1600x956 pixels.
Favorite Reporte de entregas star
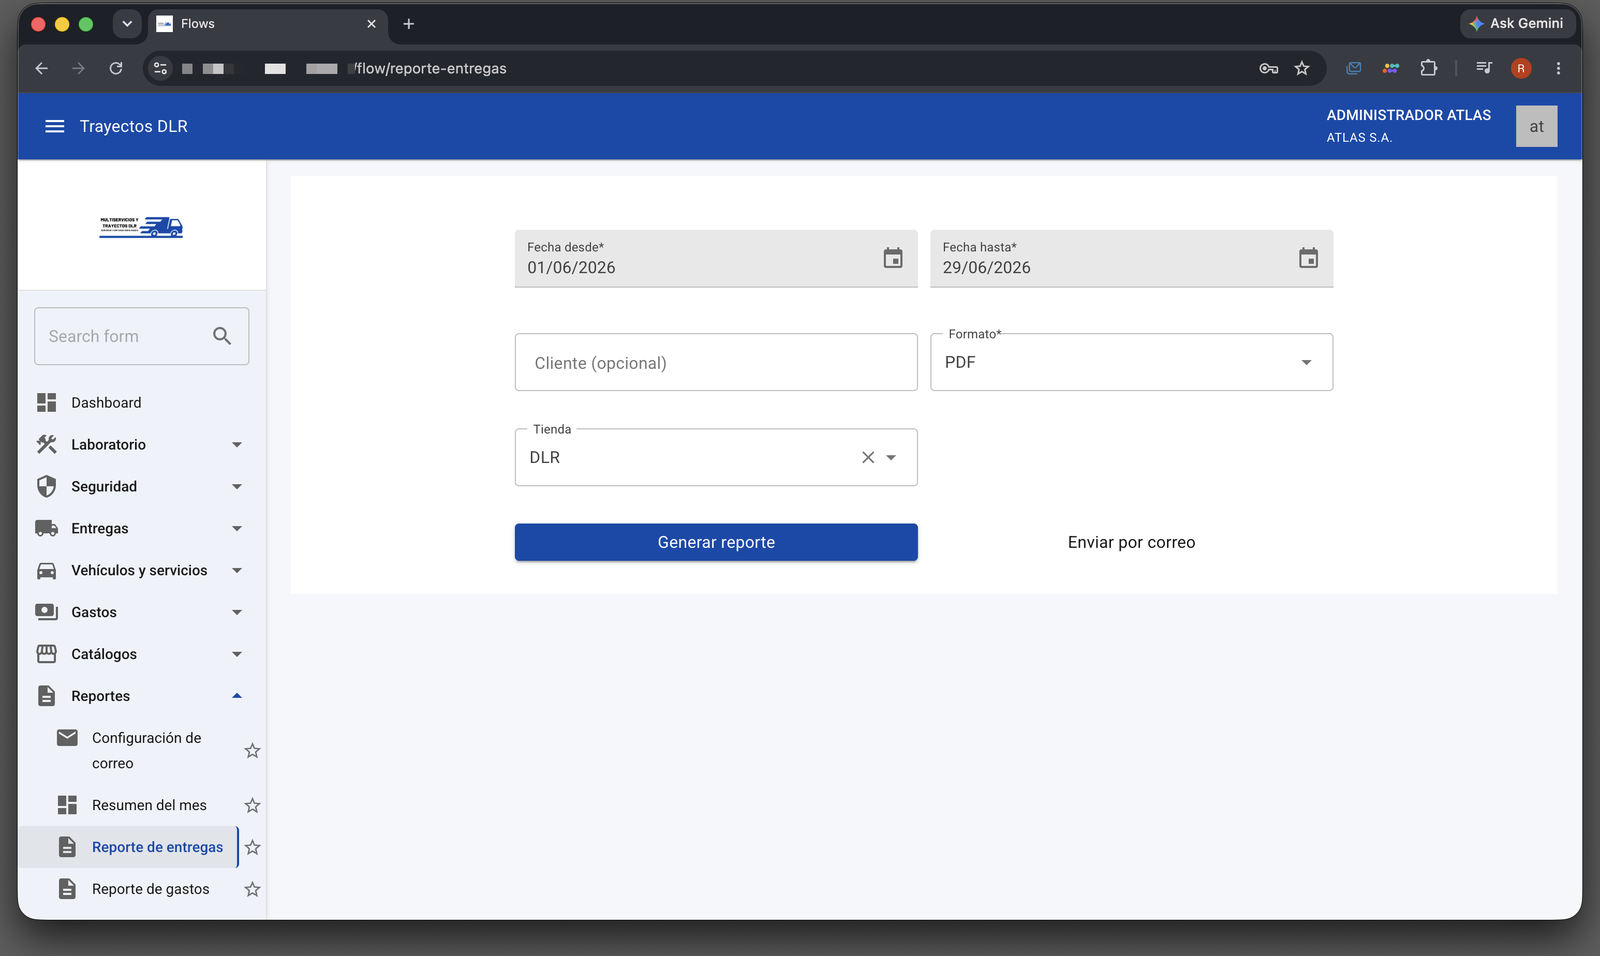[x=252, y=847]
